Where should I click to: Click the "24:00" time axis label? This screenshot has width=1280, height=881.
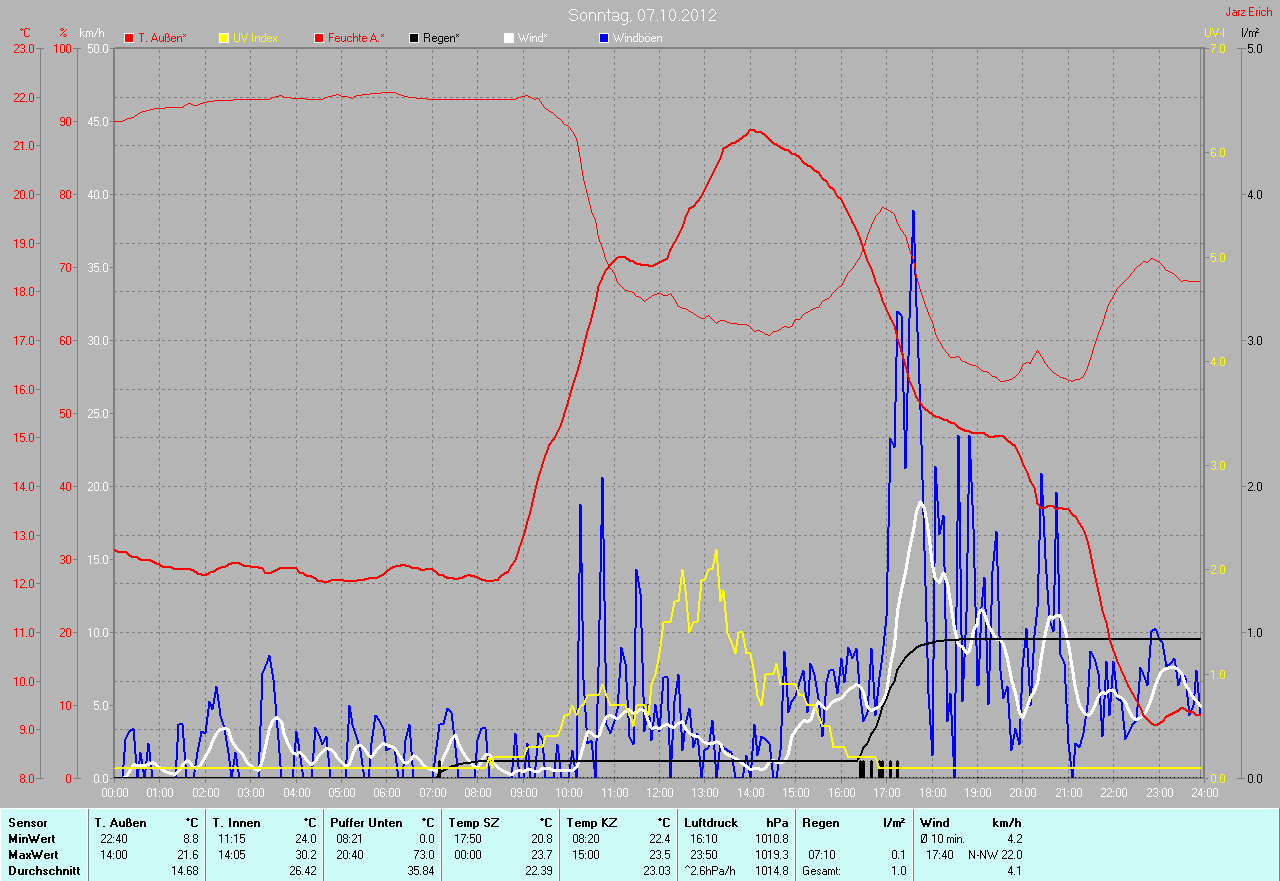tap(1204, 793)
